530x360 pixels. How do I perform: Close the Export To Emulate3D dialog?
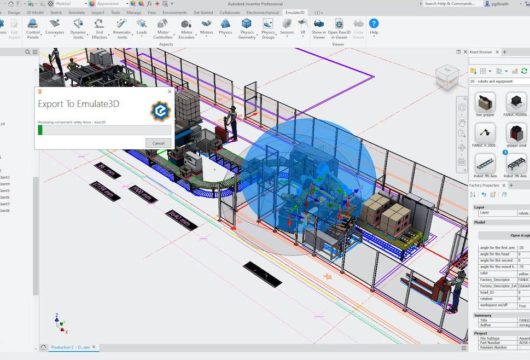[170, 91]
